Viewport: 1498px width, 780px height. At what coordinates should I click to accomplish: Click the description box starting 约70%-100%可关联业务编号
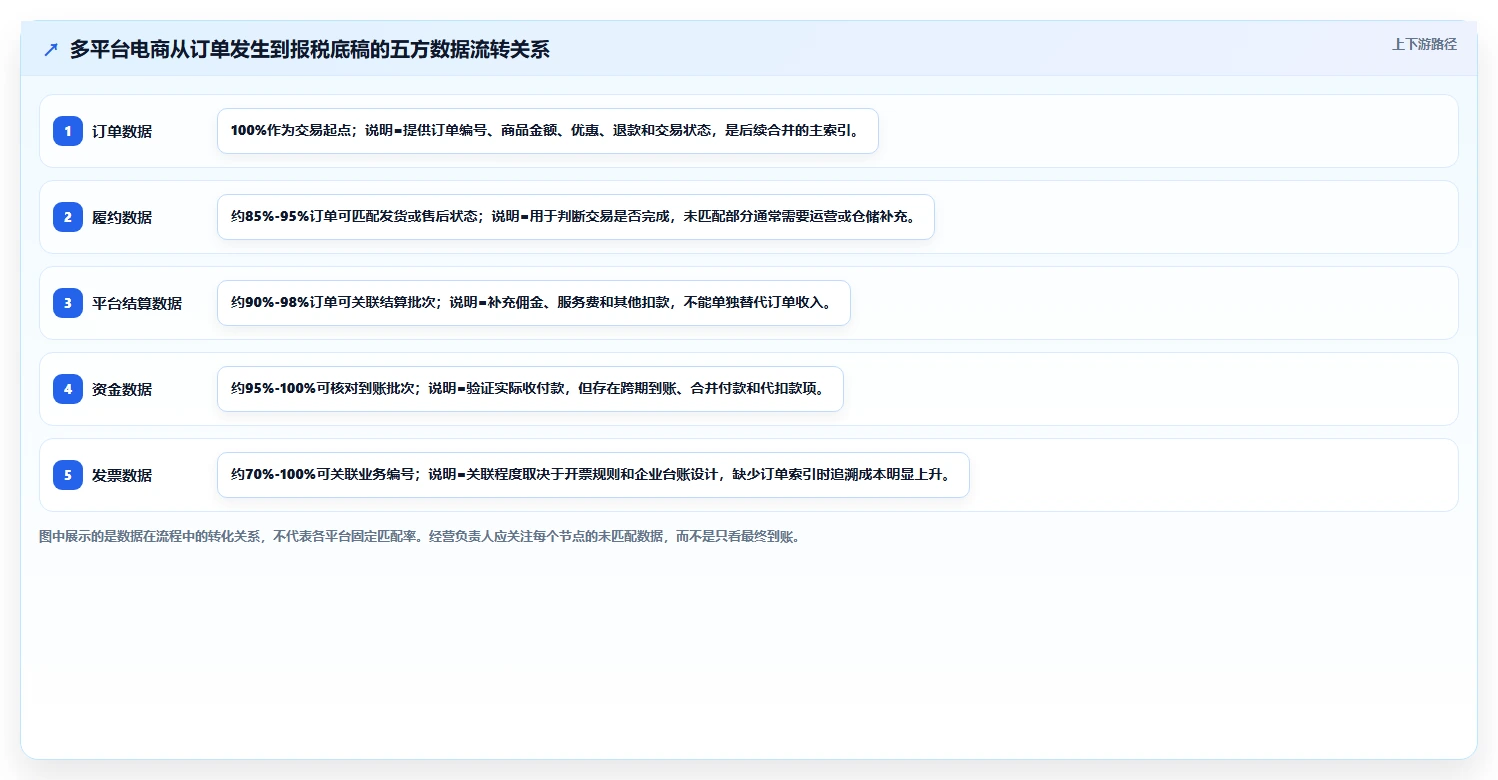coord(593,475)
